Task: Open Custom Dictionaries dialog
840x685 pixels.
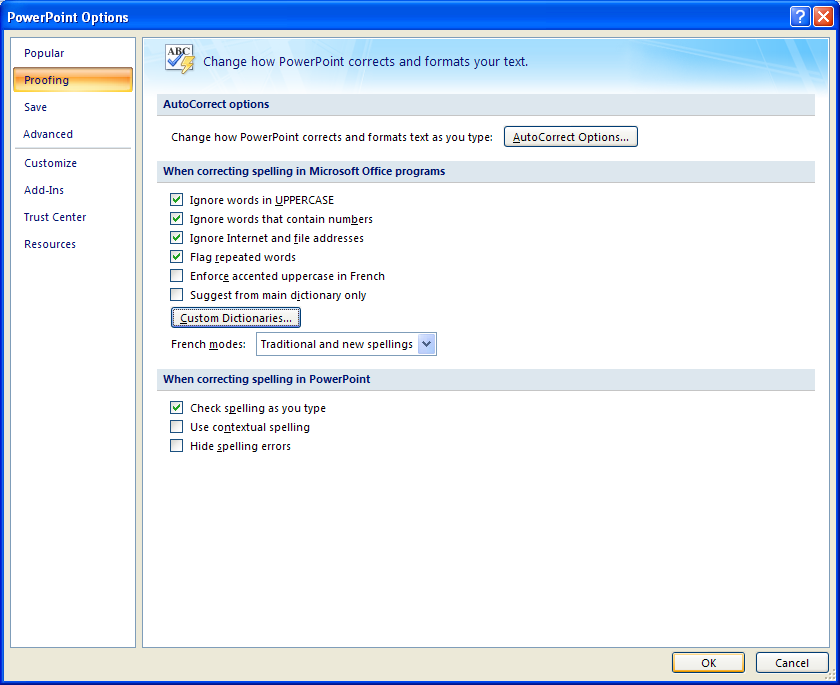Action: pos(236,318)
